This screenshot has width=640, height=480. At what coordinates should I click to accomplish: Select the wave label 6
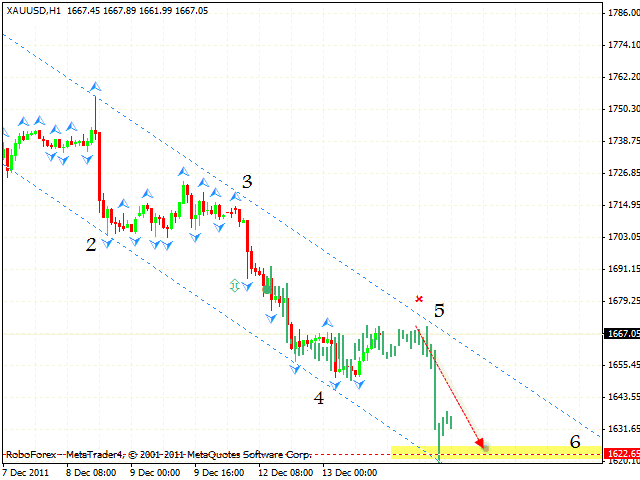575,441
